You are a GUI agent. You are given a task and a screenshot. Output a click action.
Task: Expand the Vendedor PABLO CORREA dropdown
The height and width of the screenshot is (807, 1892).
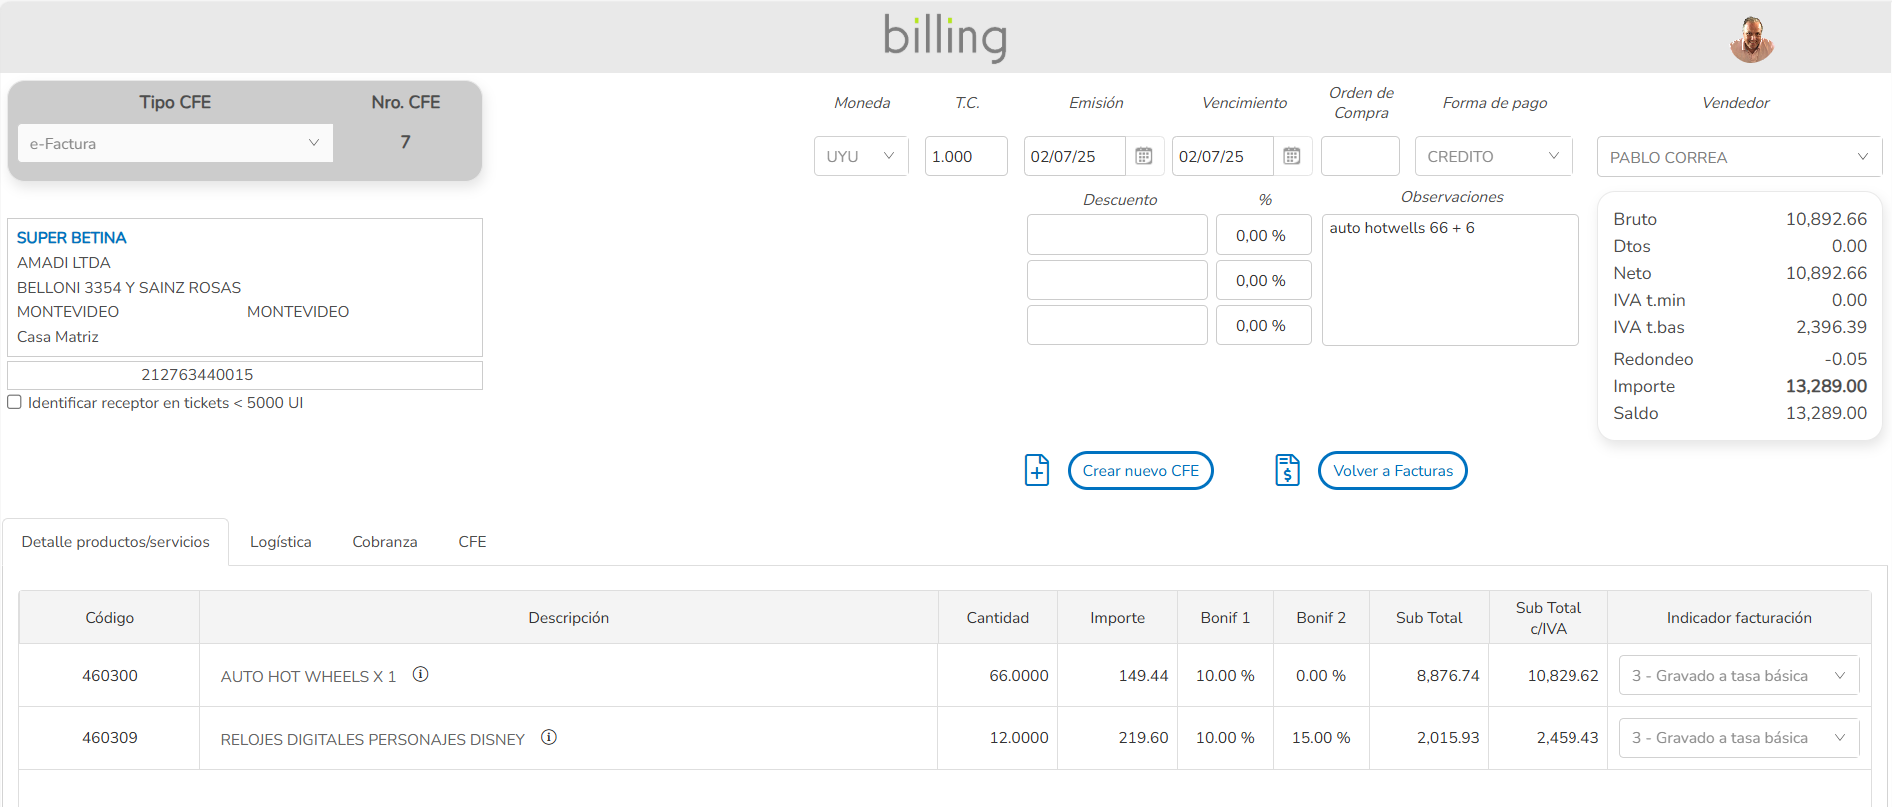[x=1738, y=157]
